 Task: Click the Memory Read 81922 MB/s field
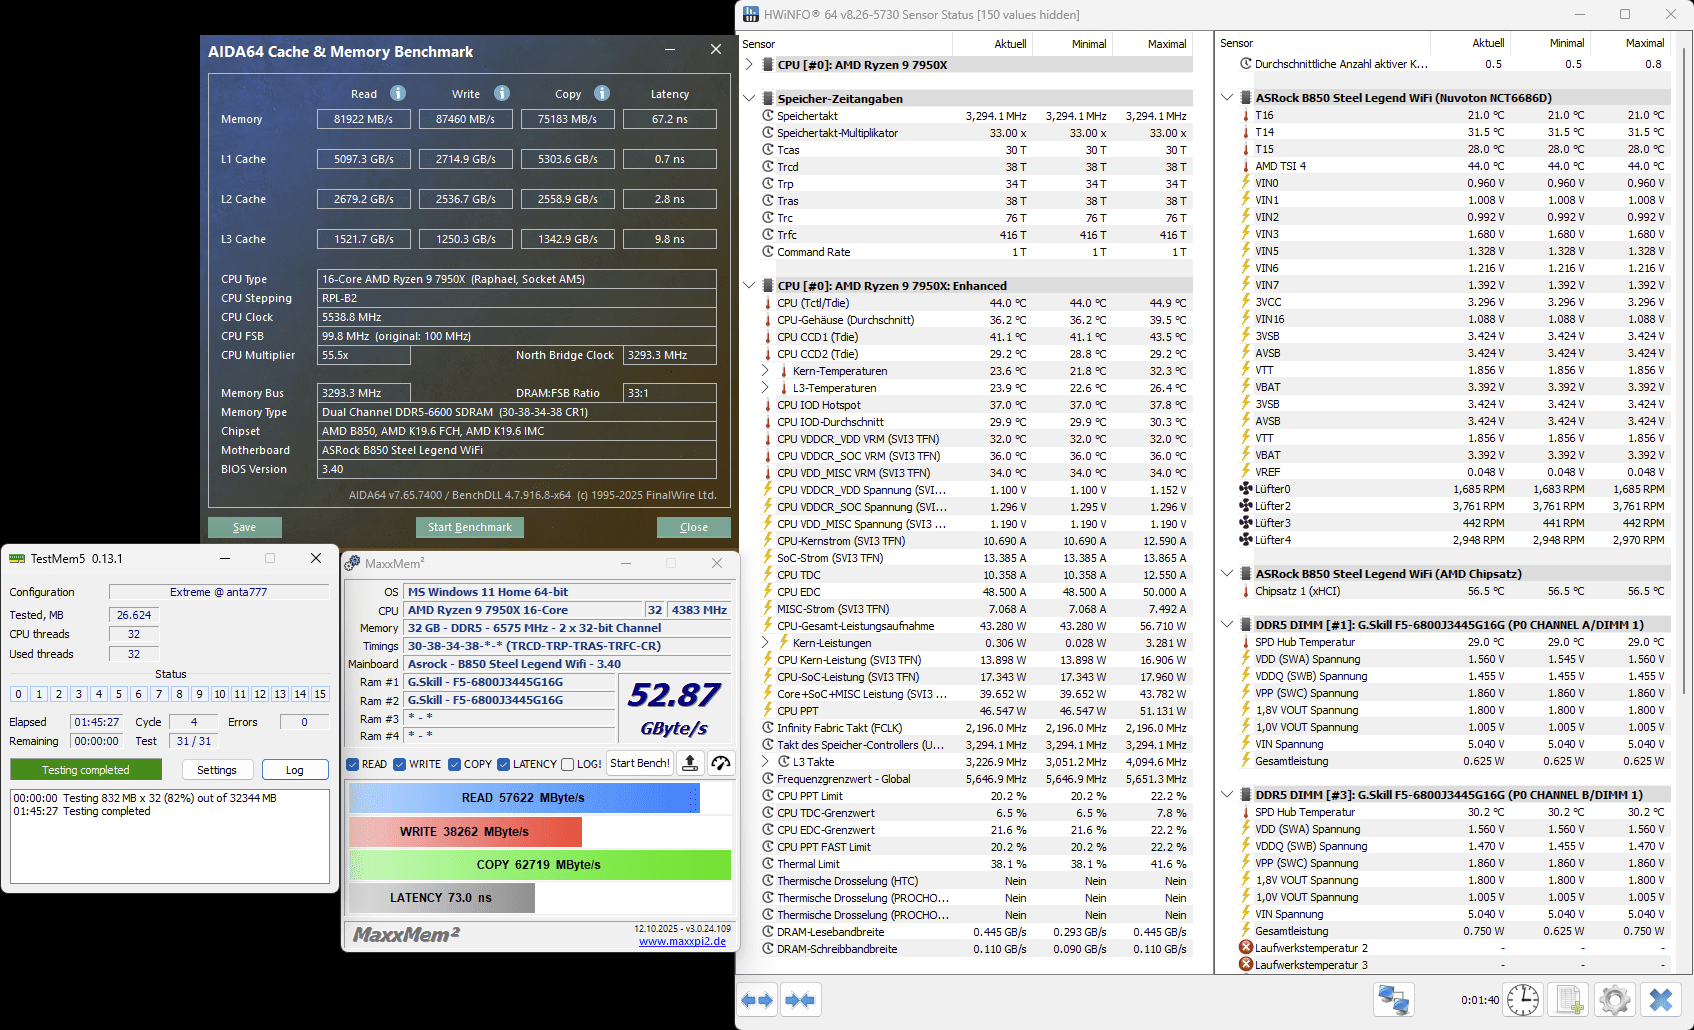(x=364, y=119)
